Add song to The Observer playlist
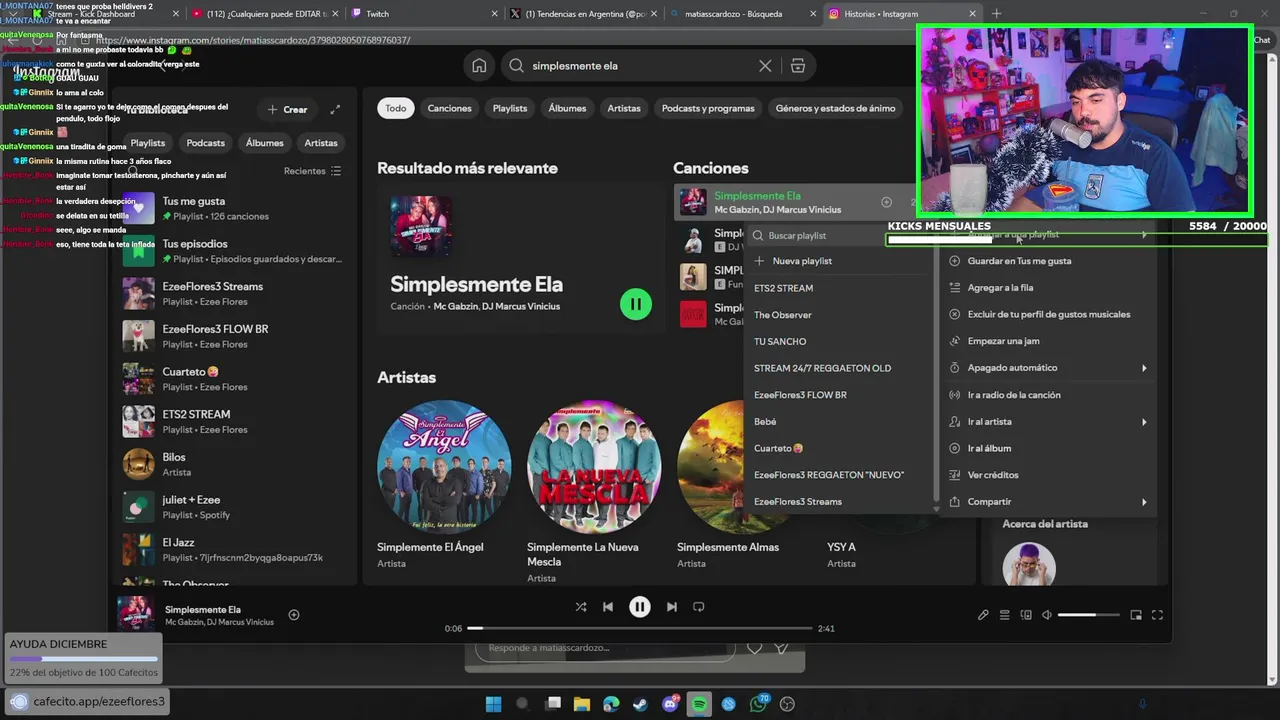Image resolution: width=1280 pixels, height=720 pixels. 838,315
